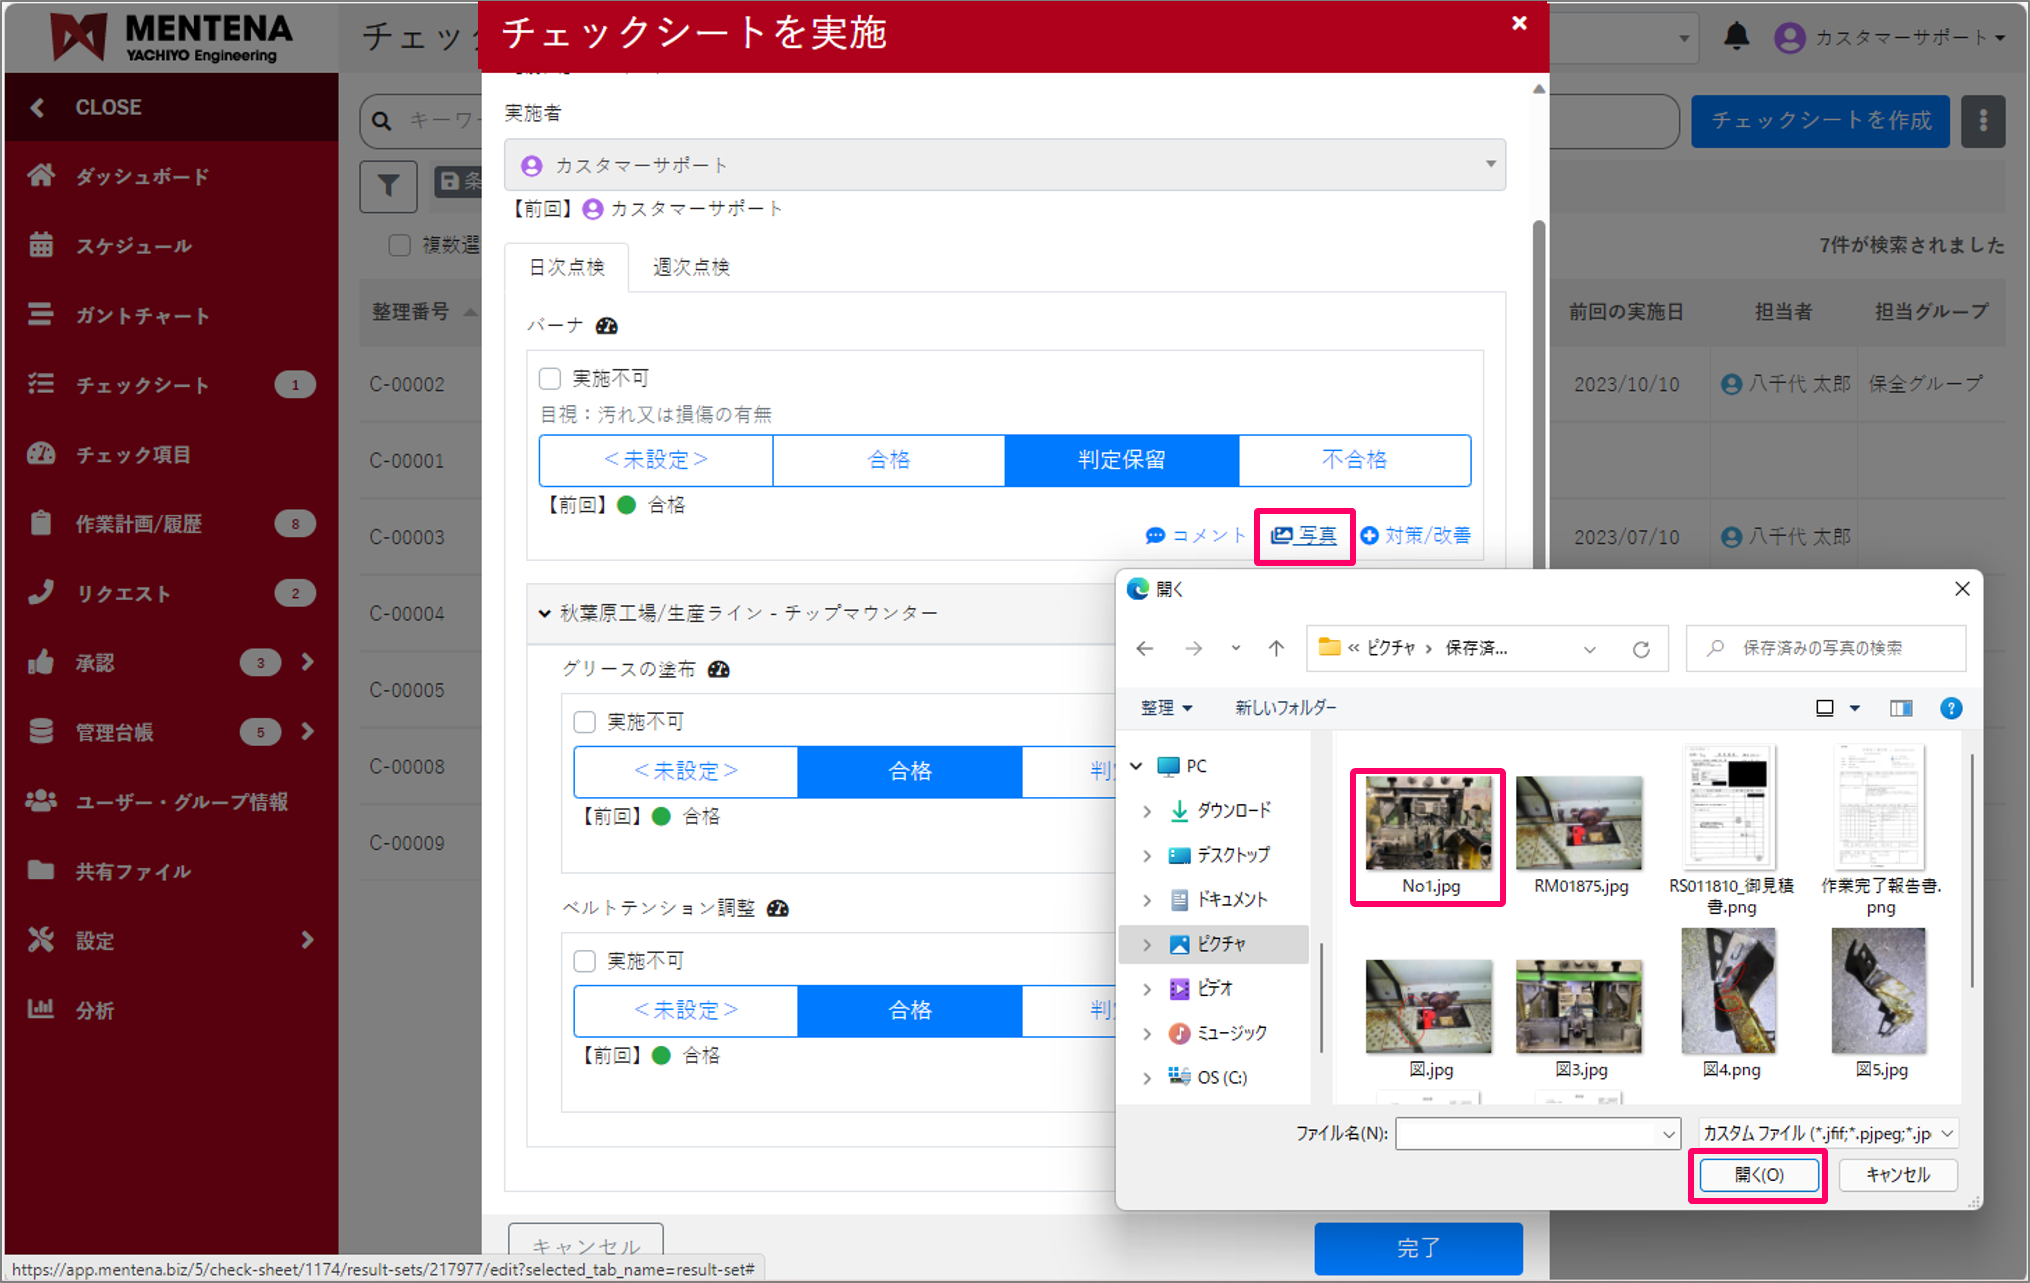Open the コメント icon for バーナ inspection

[x=1196, y=536]
